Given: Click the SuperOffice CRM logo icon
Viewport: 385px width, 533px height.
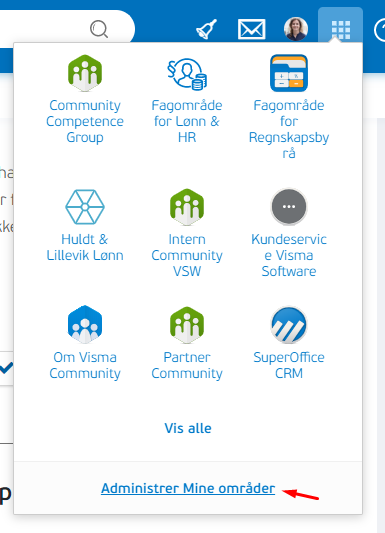Looking at the screenshot, I should (289, 325).
